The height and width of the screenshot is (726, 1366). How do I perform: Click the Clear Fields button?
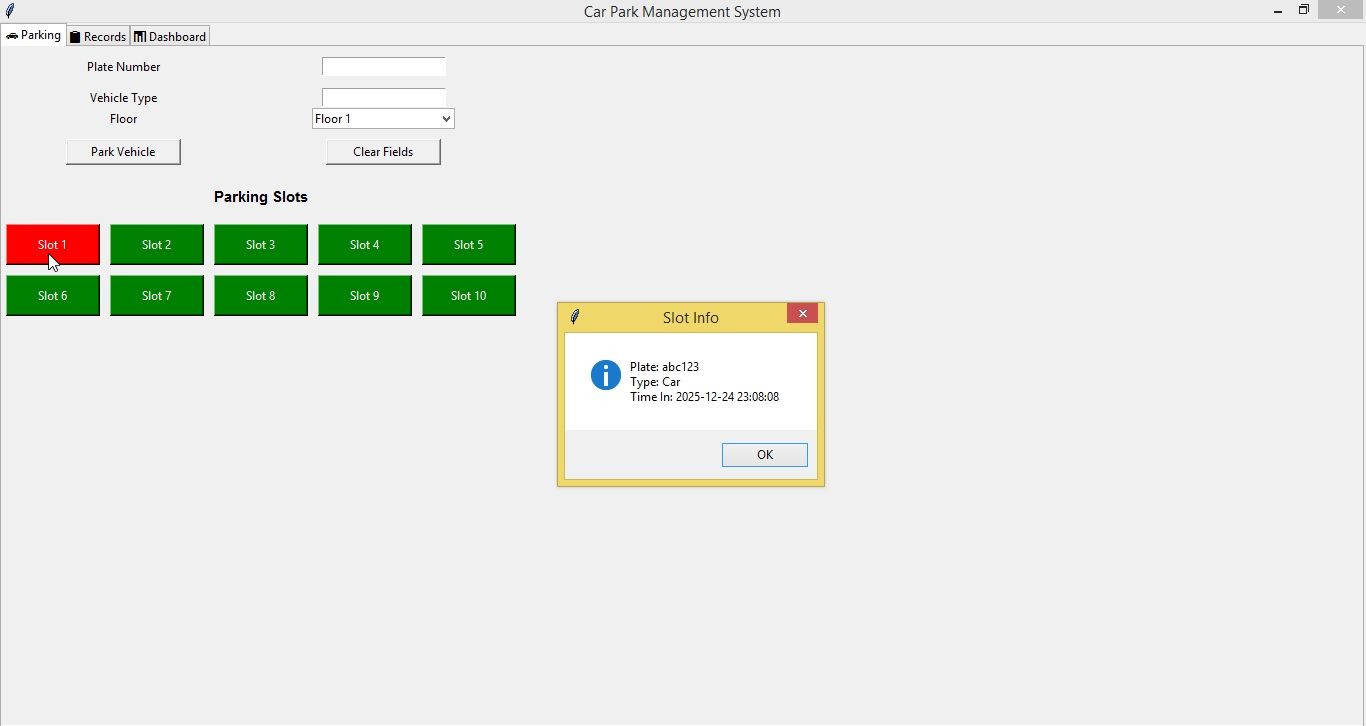click(383, 152)
